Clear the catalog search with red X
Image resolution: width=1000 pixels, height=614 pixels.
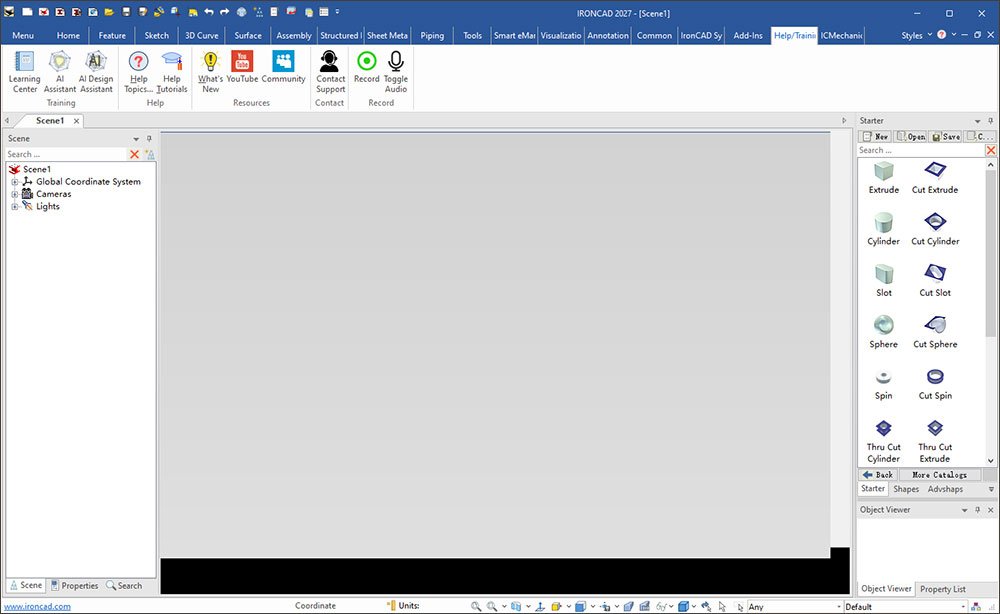[990, 150]
